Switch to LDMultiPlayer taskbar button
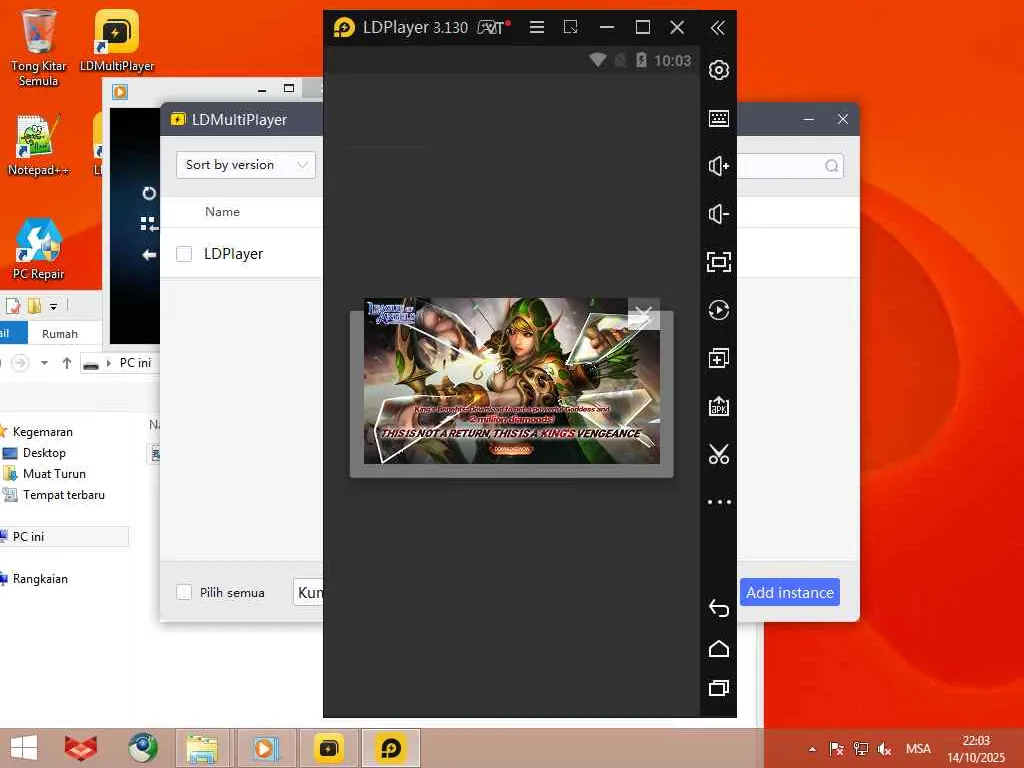Image resolution: width=1024 pixels, height=768 pixels. [328, 748]
